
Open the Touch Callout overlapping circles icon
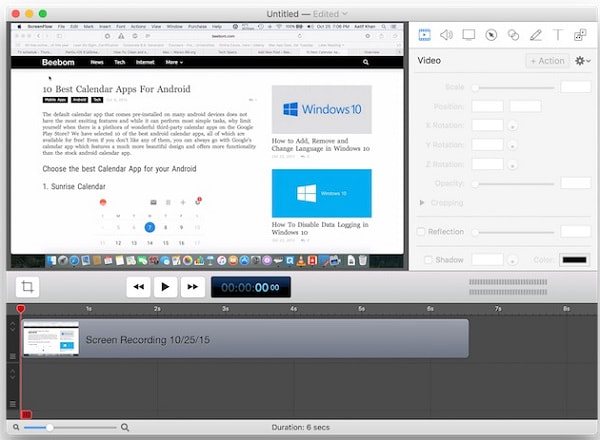click(x=513, y=35)
